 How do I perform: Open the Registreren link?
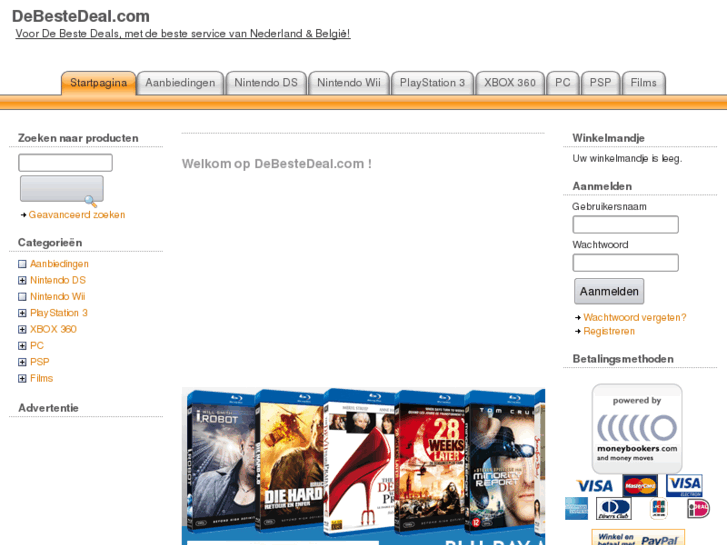[609, 331]
